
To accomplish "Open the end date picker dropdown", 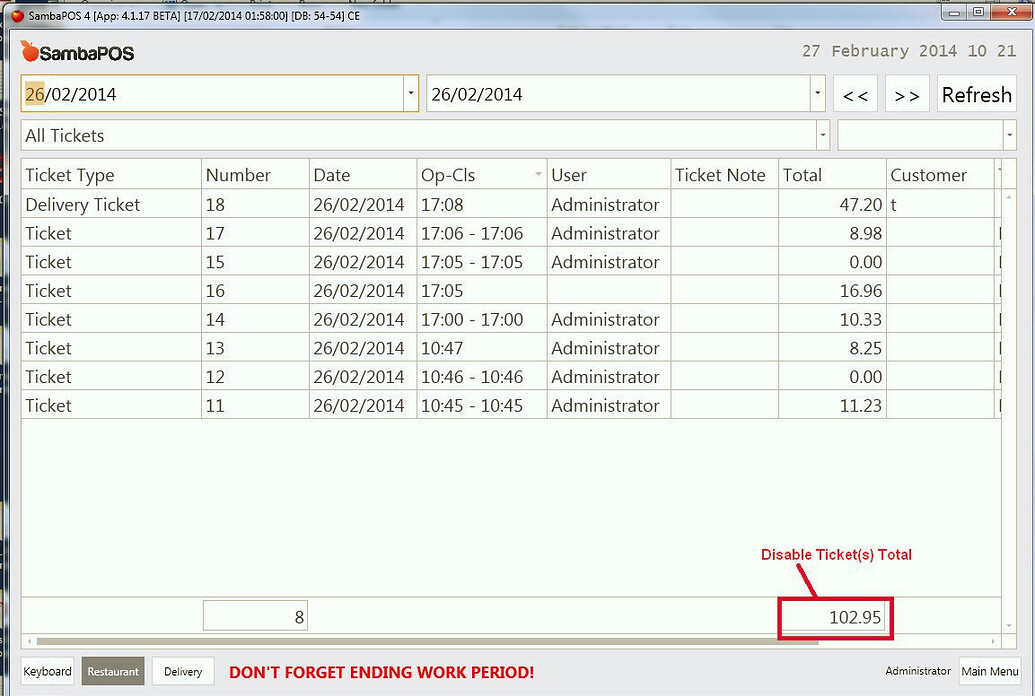I will pos(817,91).
